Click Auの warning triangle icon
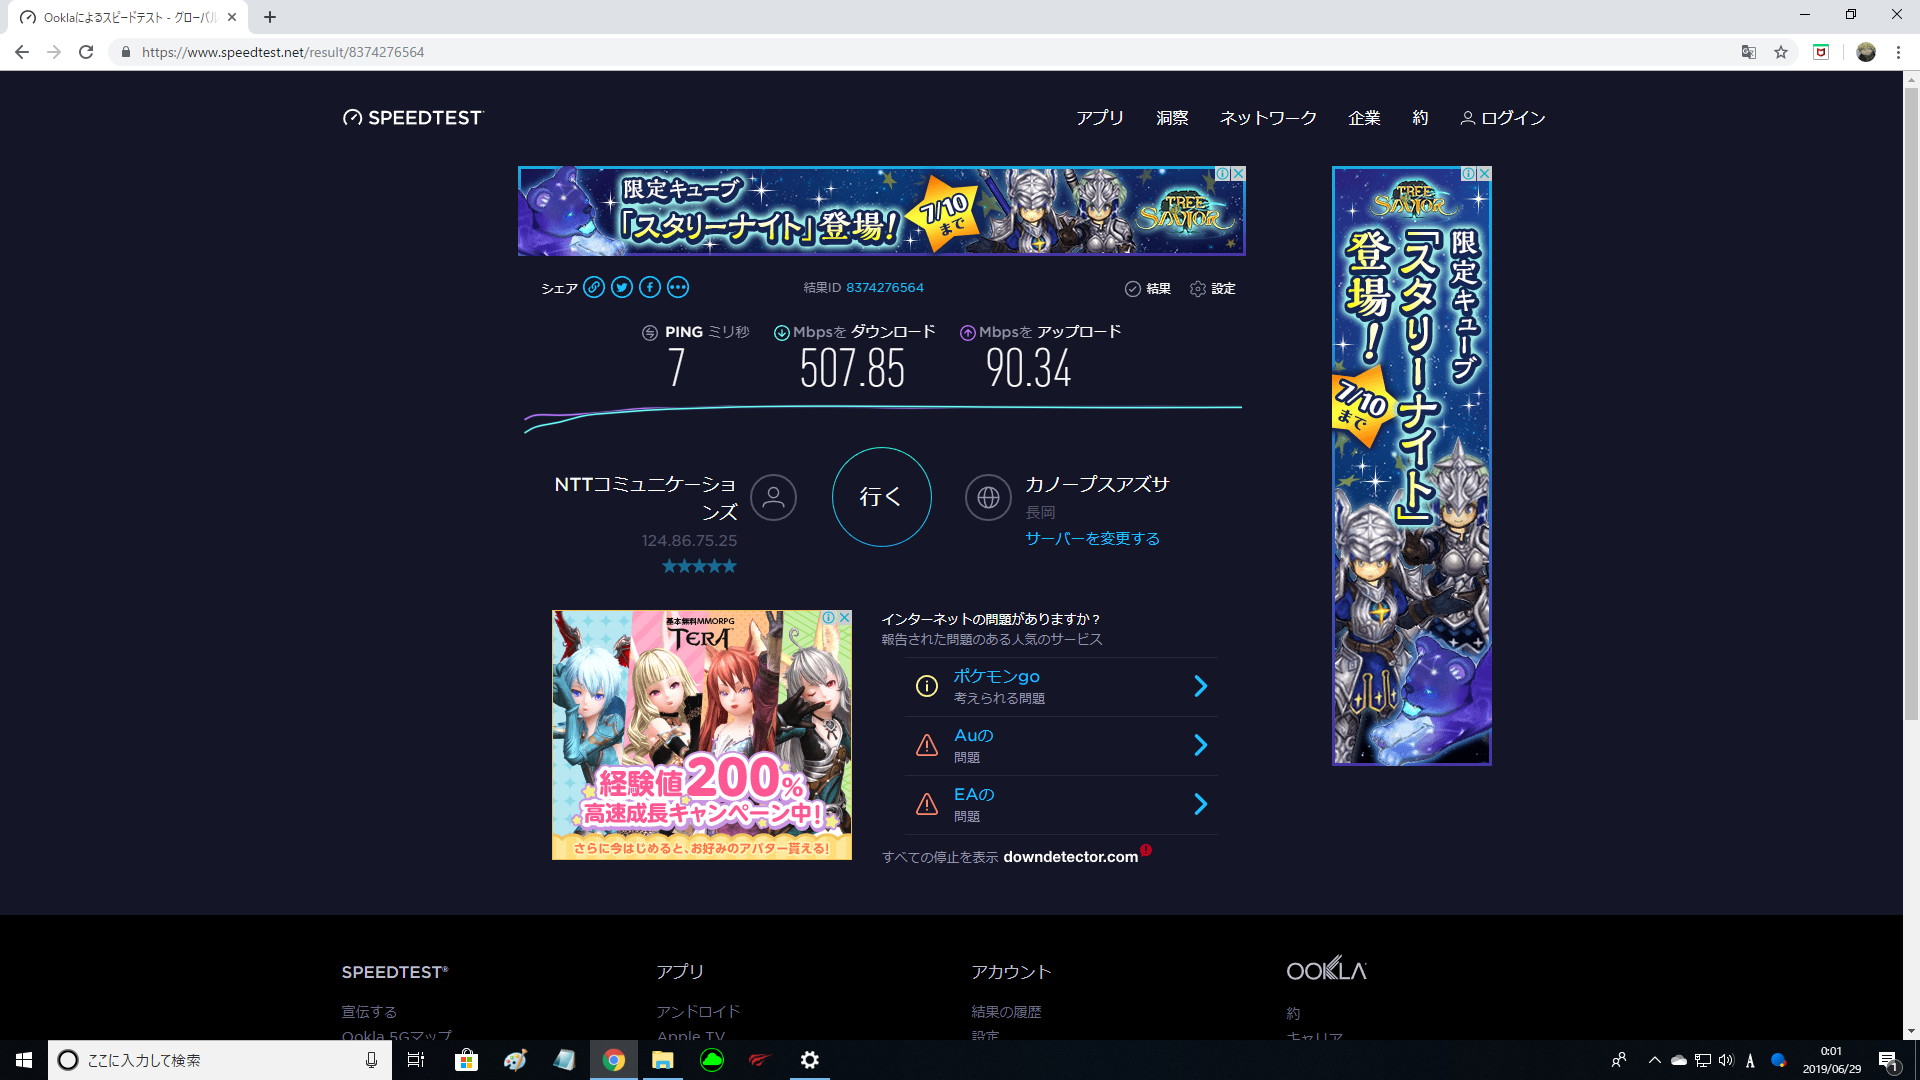 click(x=927, y=745)
